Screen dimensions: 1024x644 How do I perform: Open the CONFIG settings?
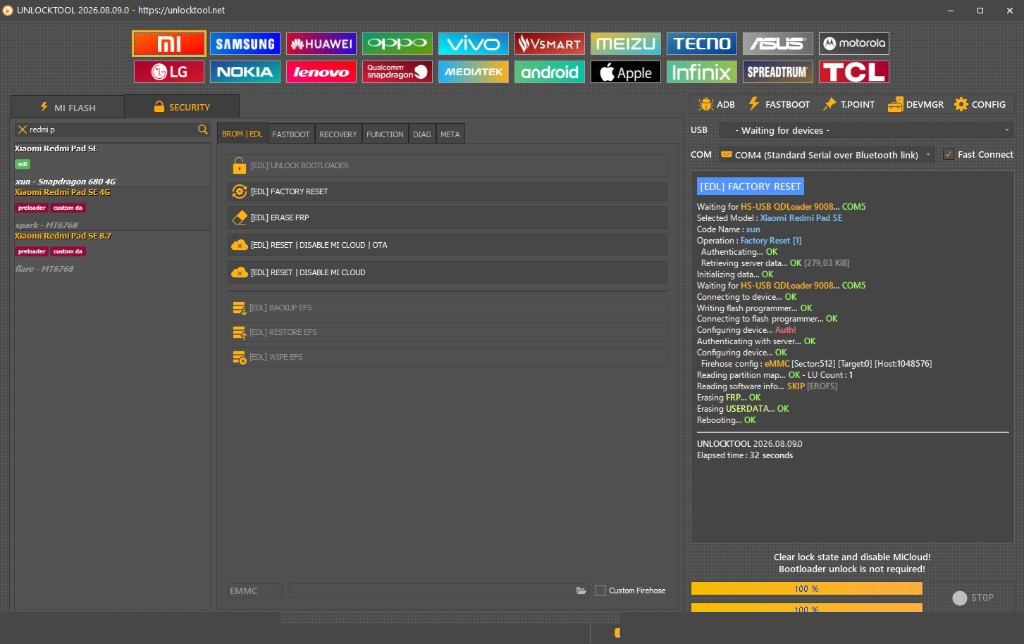tap(980, 105)
